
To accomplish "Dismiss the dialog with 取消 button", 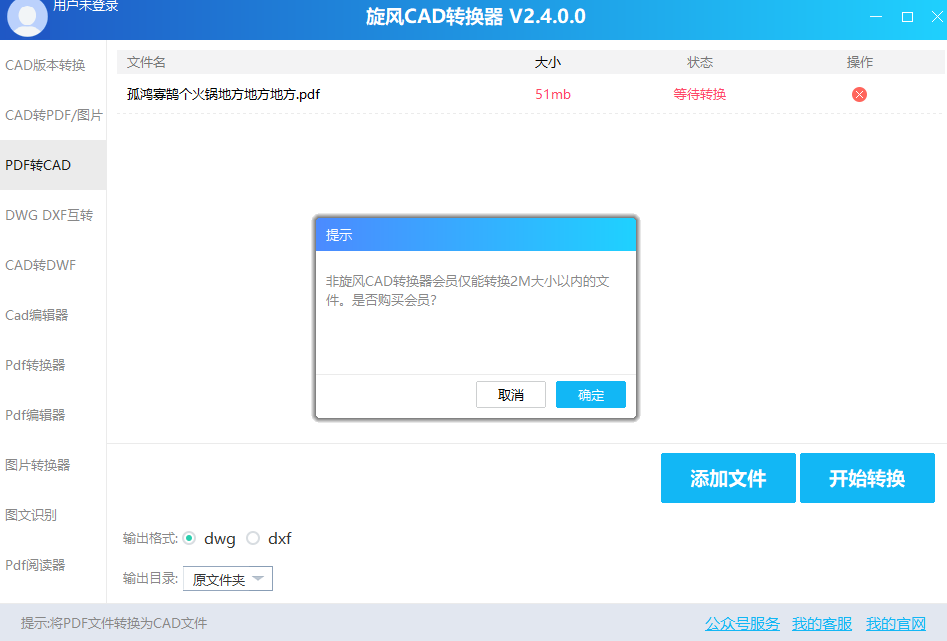I will tap(511, 394).
